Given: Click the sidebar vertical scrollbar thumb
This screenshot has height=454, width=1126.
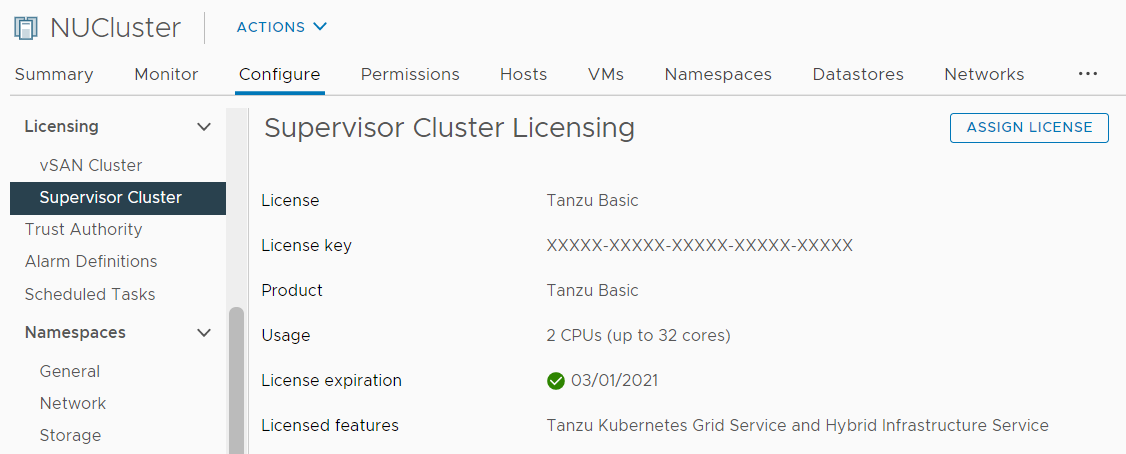Looking at the screenshot, I should point(236,380).
